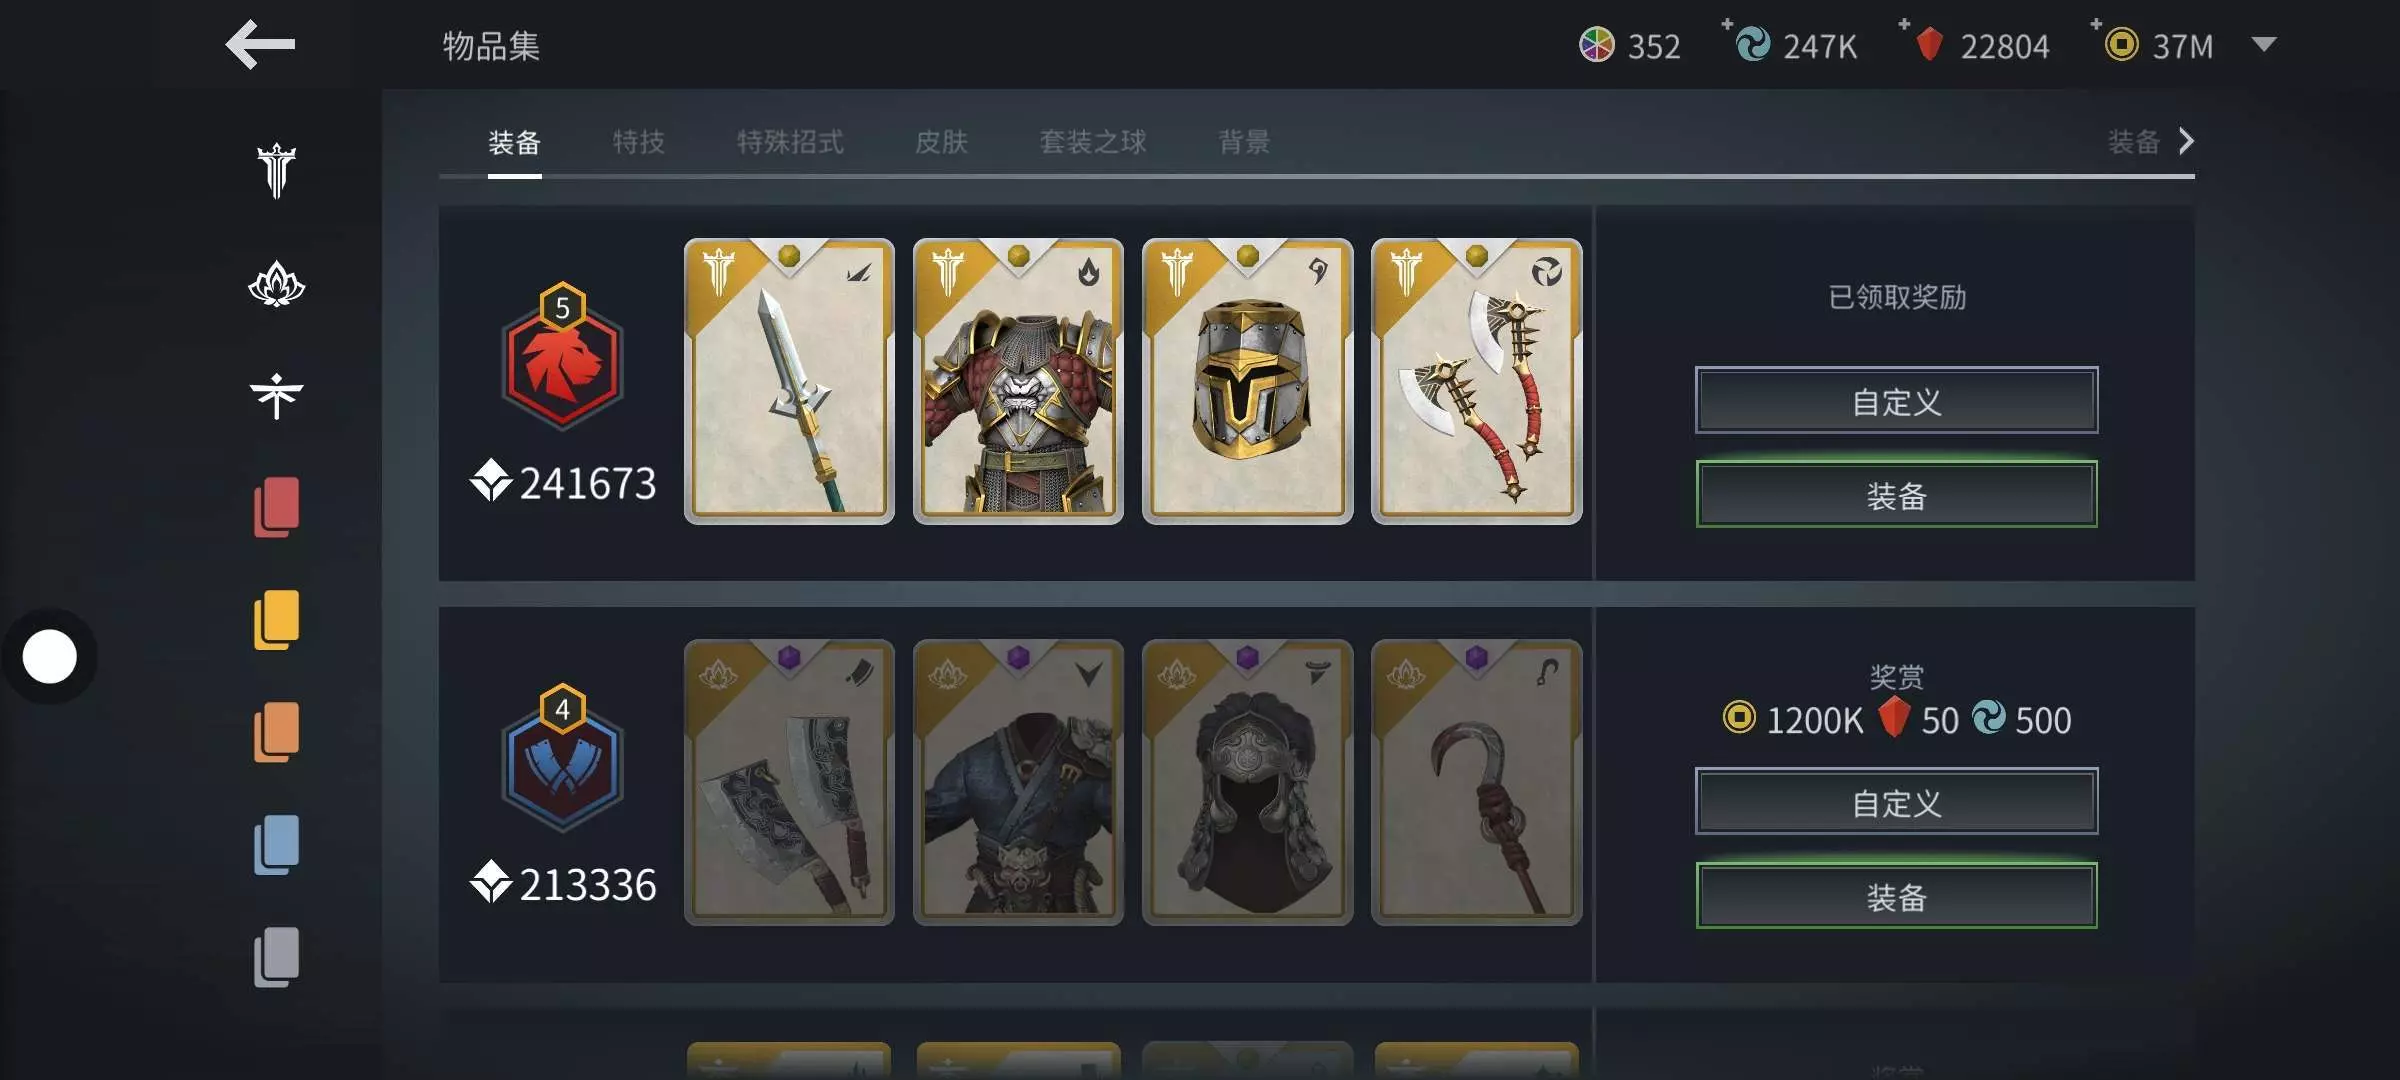Filter by yellow card rarity icon

[277, 620]
